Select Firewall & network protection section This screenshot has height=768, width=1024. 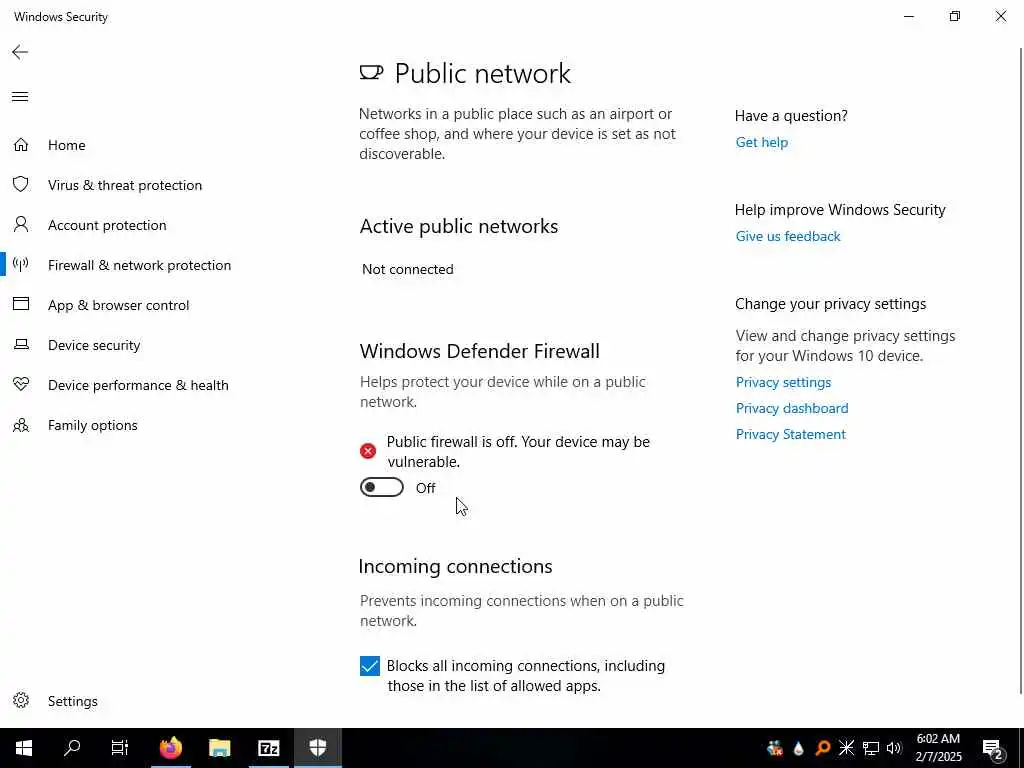[139, 264]
